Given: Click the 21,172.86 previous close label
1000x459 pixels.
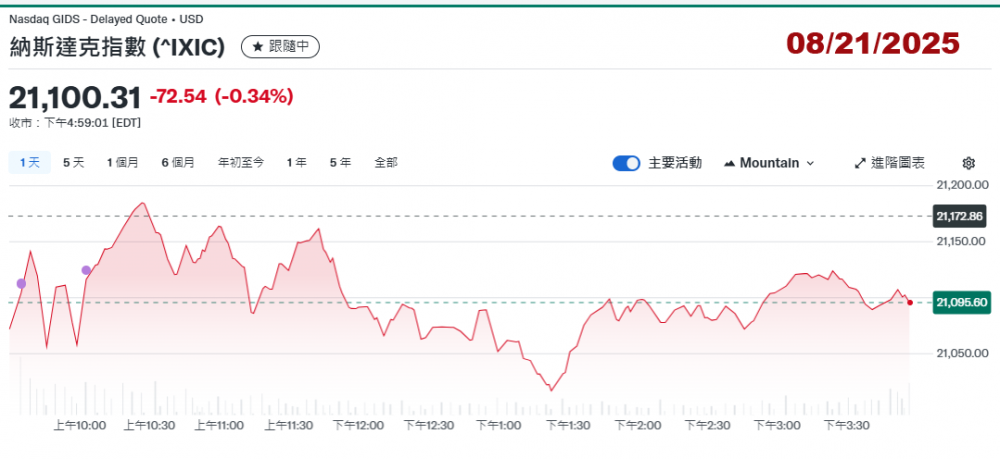Looking at the screenshot, I should [x=959, y=216].
